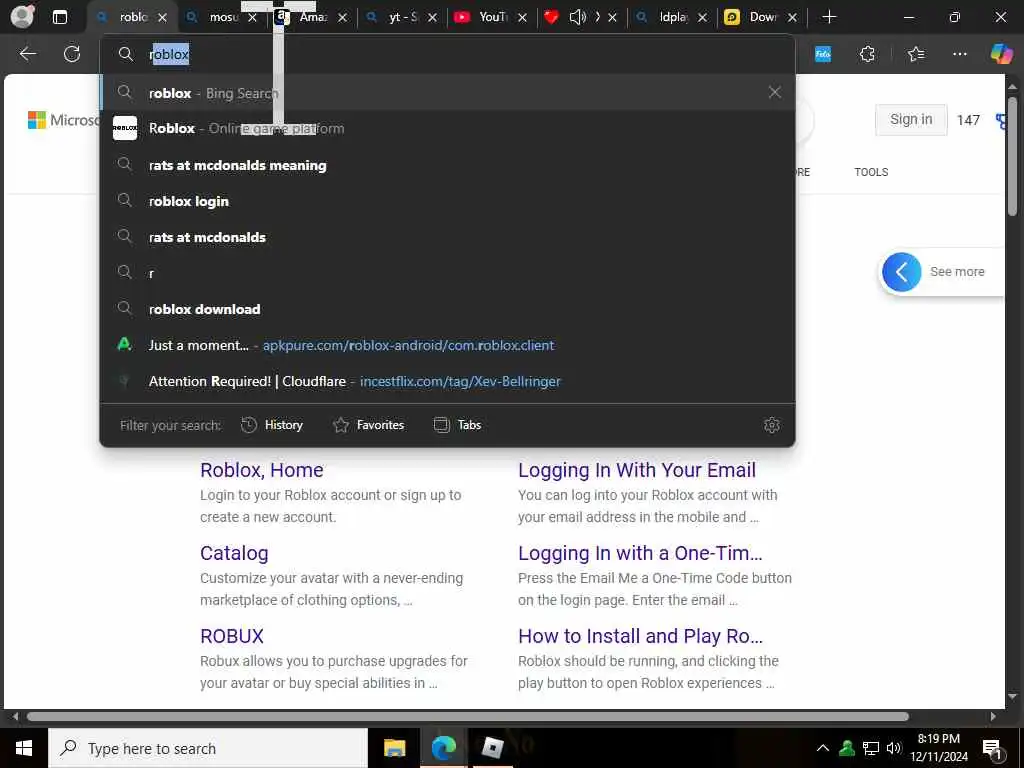Select the roblox Bing Search suggestion
This screenshot has height=768, width=1024.
(447, 93)
